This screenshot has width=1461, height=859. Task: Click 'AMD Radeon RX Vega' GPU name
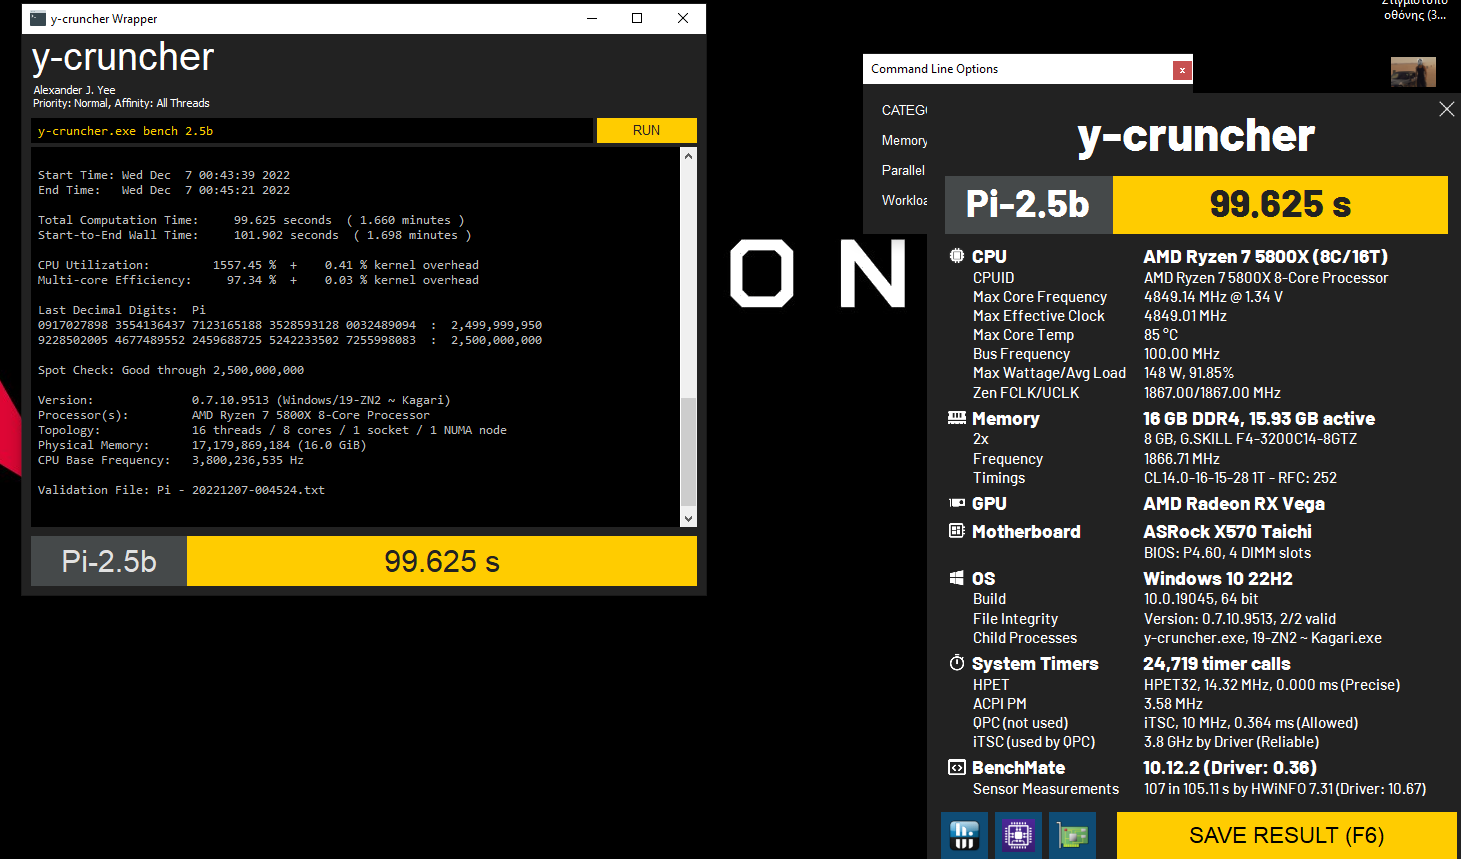click(1234, 504)
